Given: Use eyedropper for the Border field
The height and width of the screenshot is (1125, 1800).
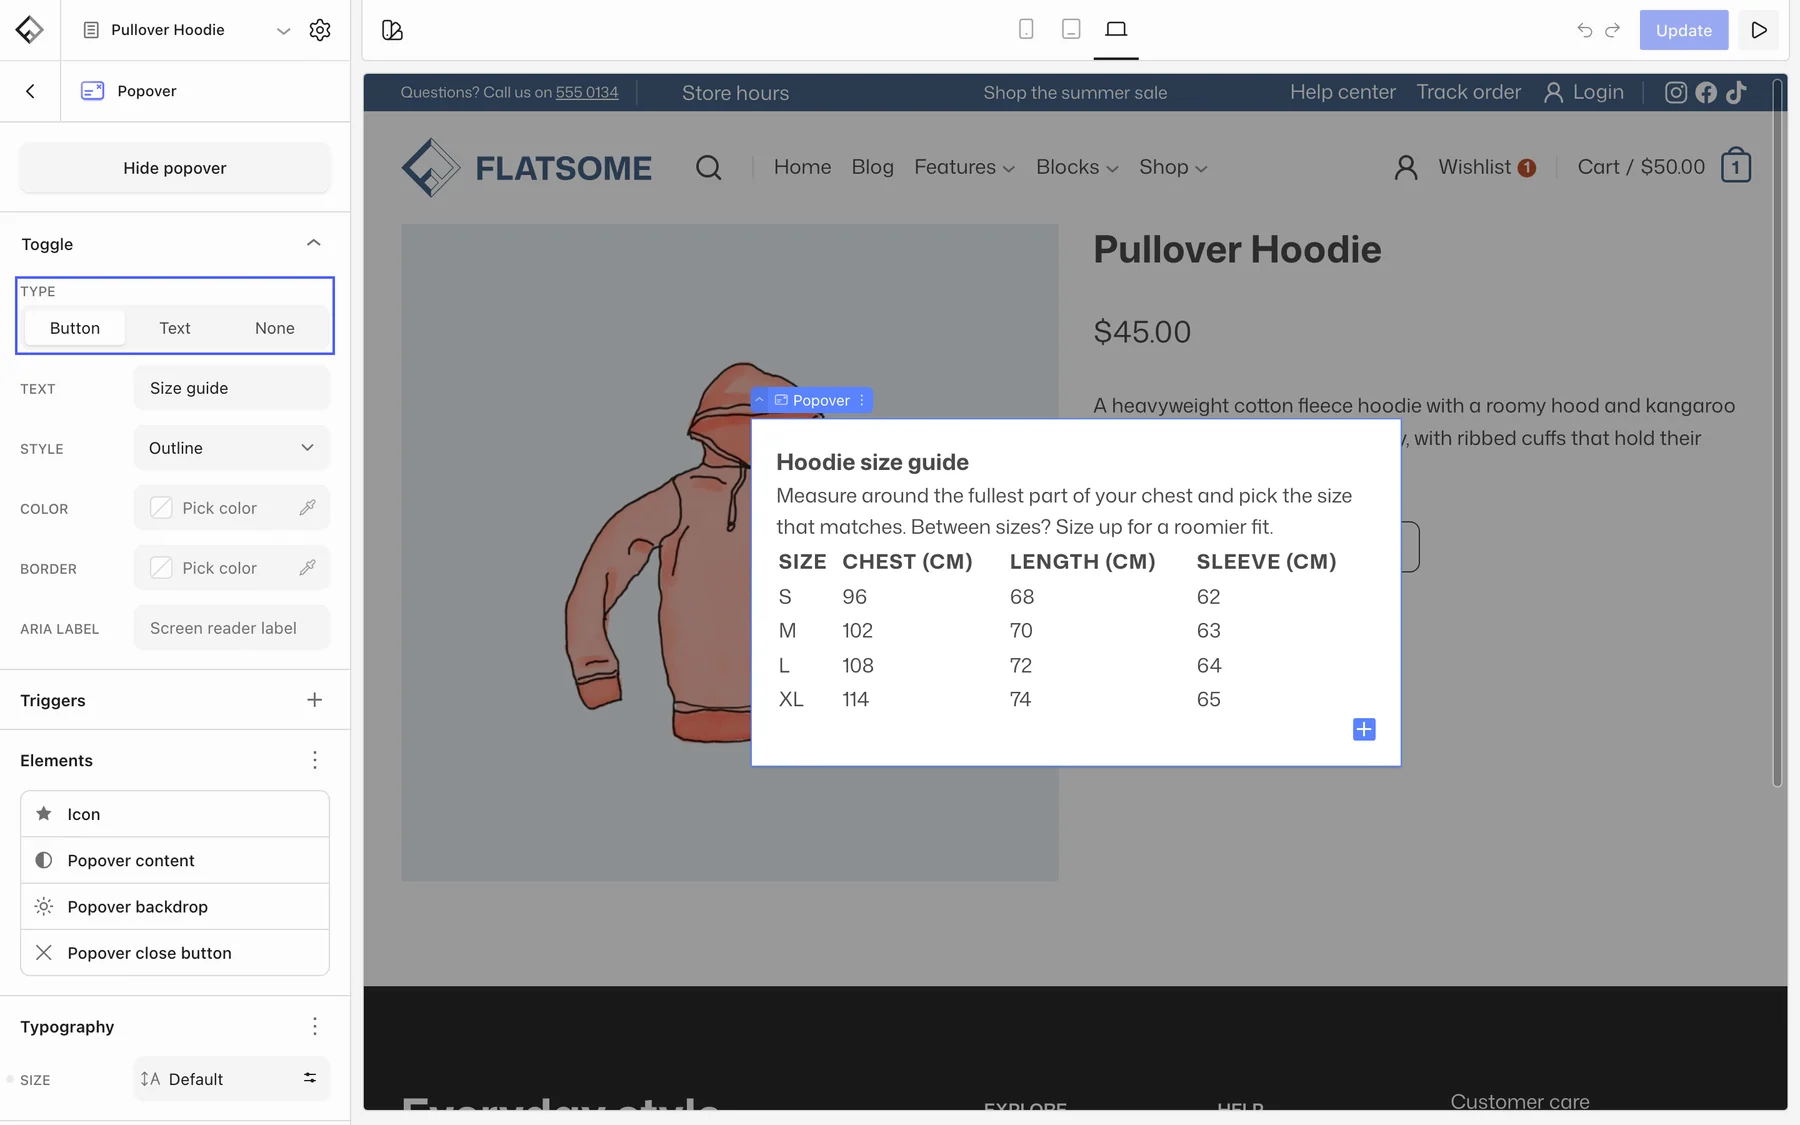Looking at the screenshot, I should [x=307, y=568].
